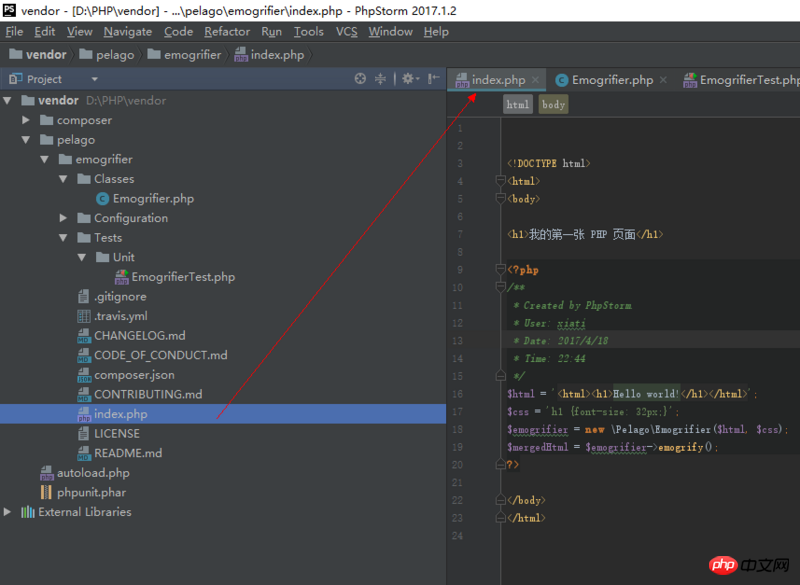Close the Emogrifier.php editor tab
Screen dimensions: 800x585
[663, 80]
